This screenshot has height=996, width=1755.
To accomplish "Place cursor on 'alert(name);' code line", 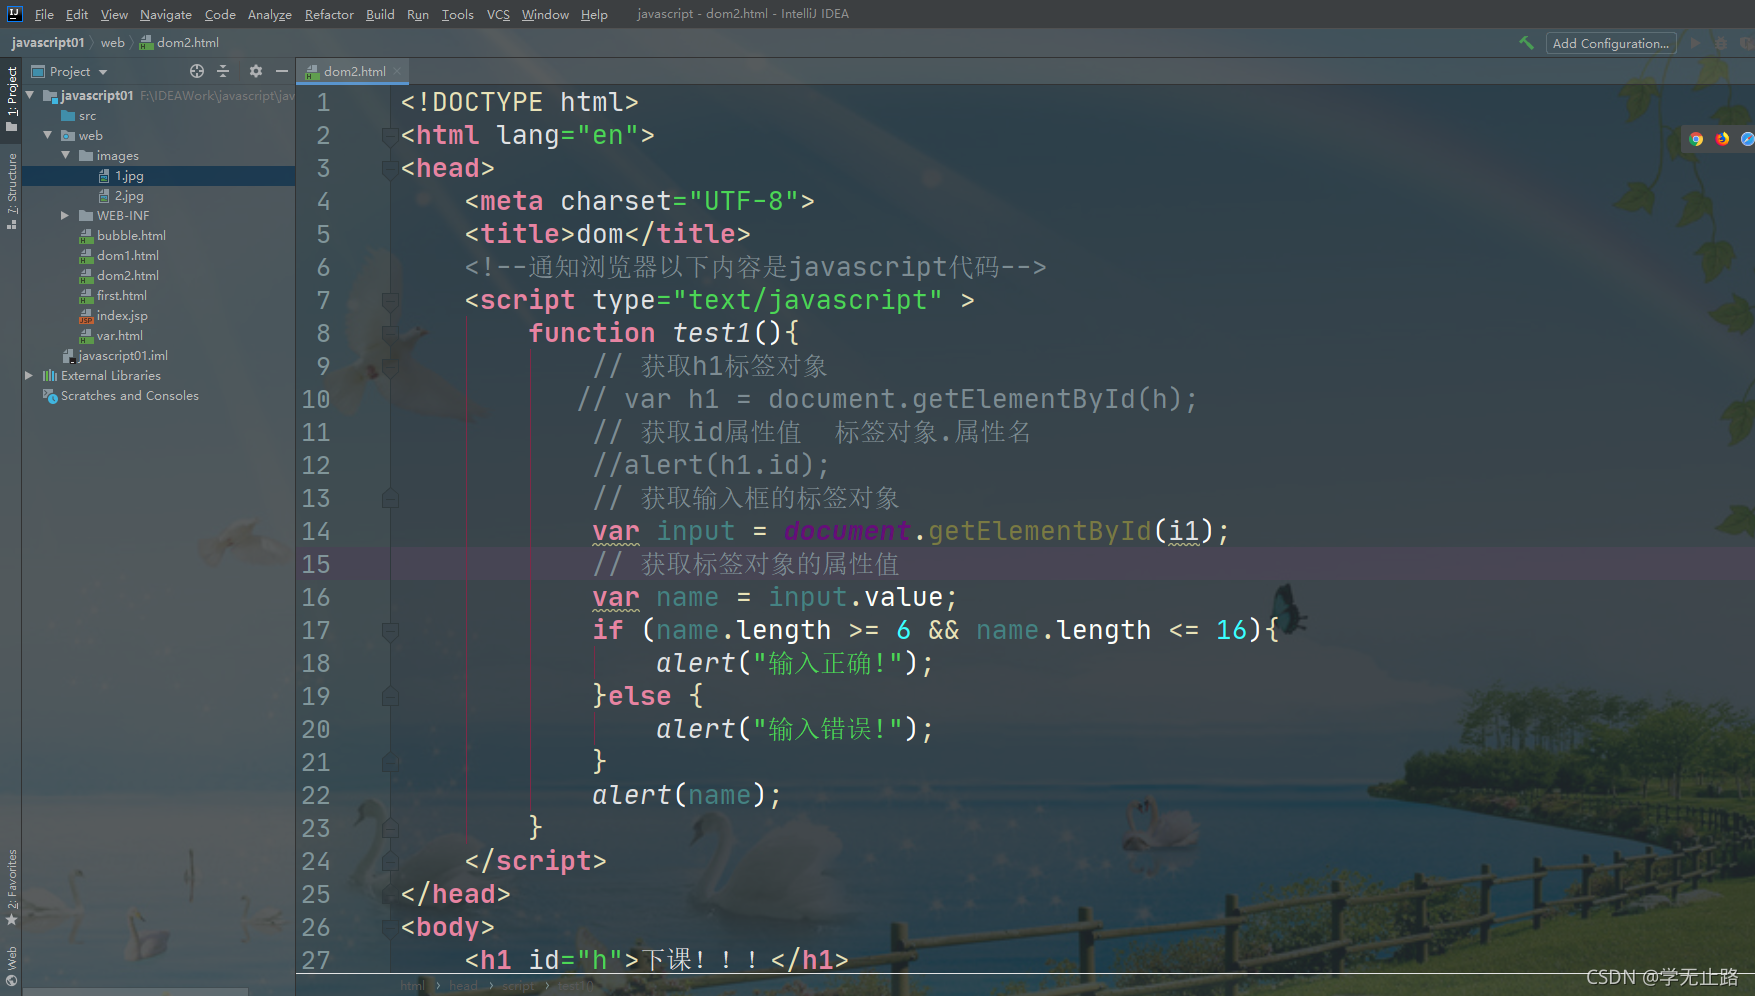I will (x=686, y=795).
